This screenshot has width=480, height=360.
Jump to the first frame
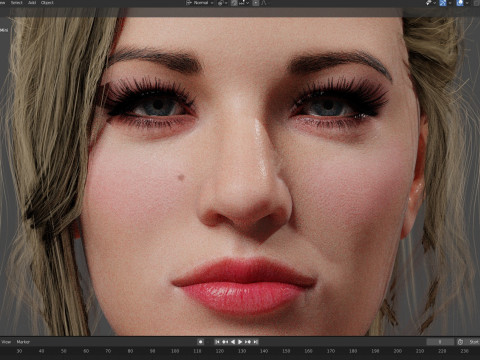[217, 342]
